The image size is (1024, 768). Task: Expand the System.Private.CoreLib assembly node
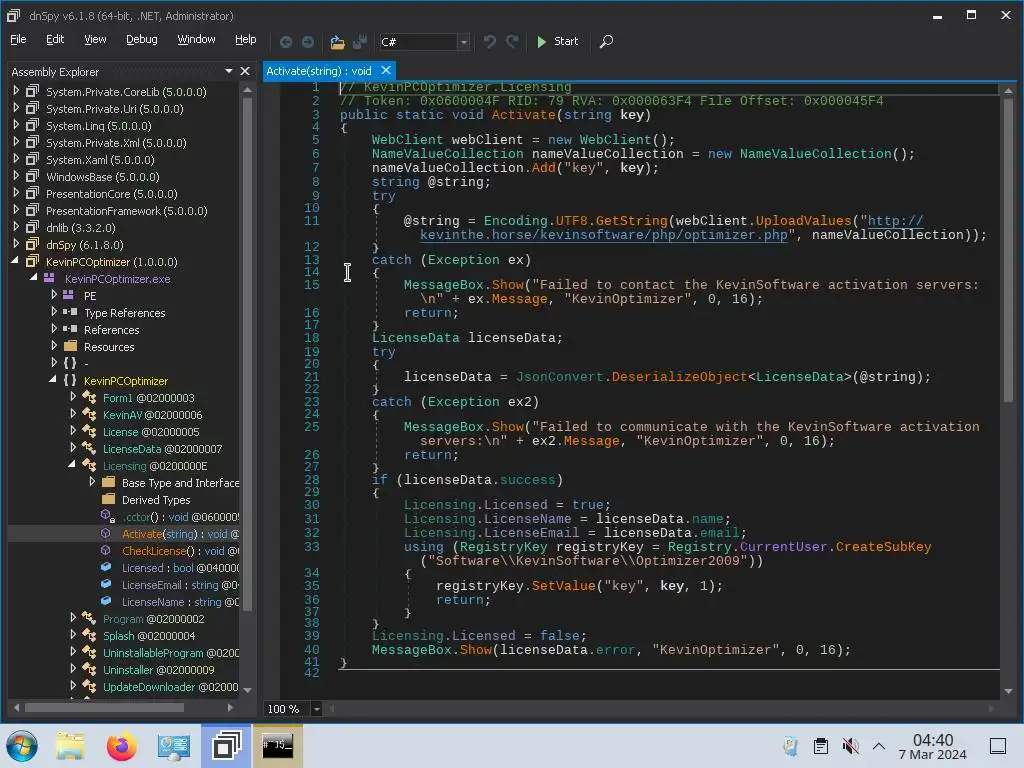pos(16,91)
